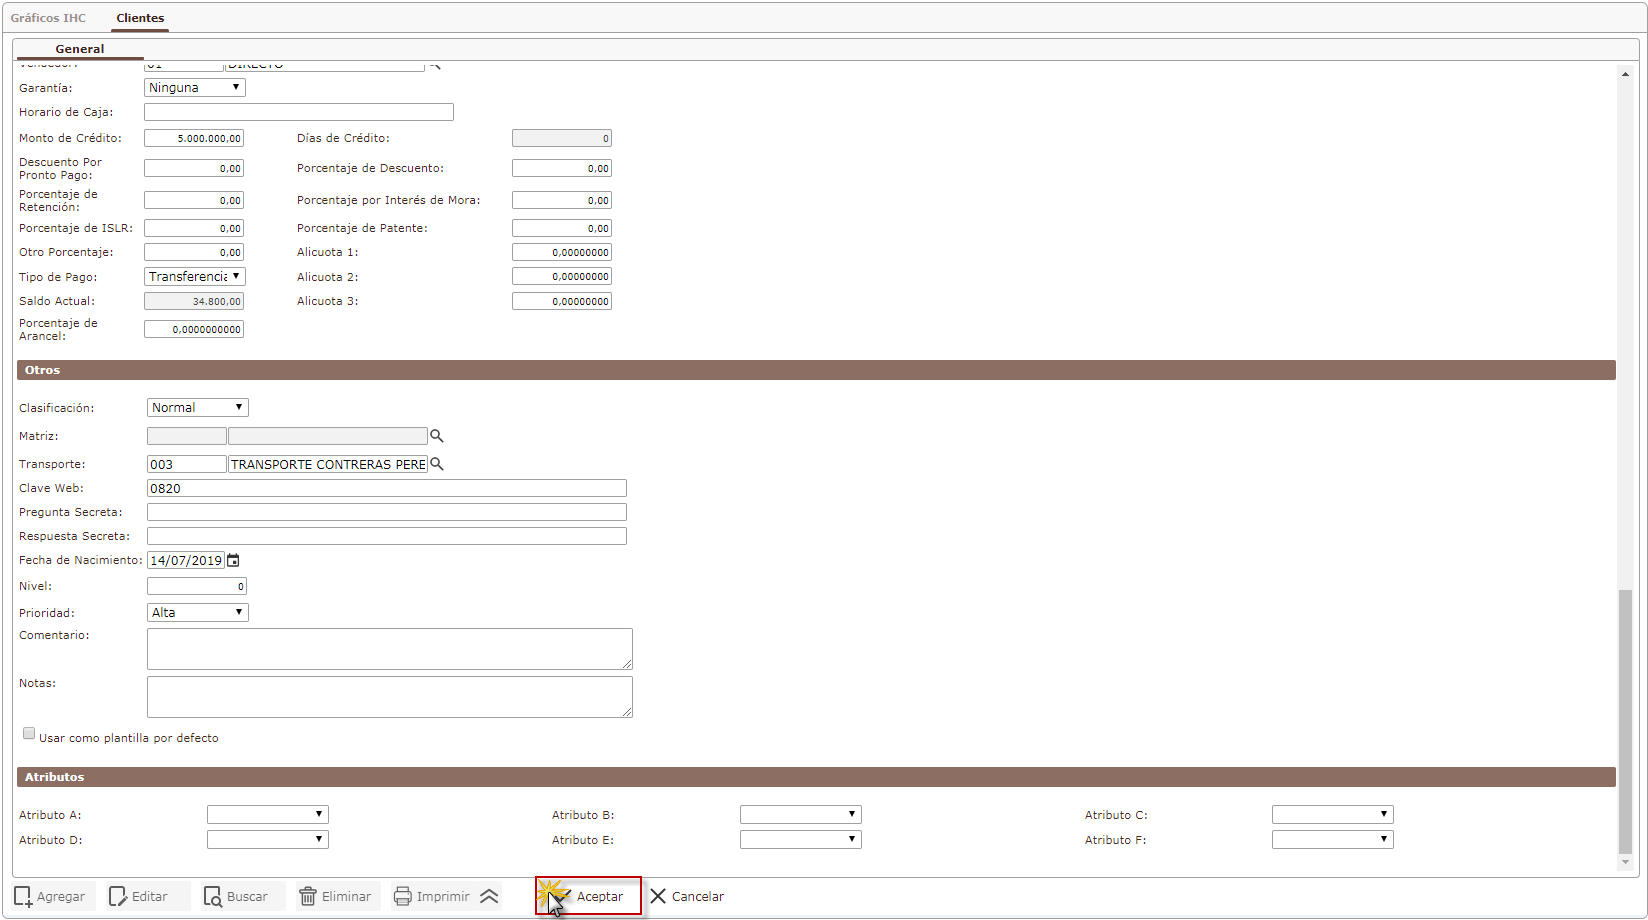
Task: Expand the Atributo F dropdown
Action: pos(1333,840)
